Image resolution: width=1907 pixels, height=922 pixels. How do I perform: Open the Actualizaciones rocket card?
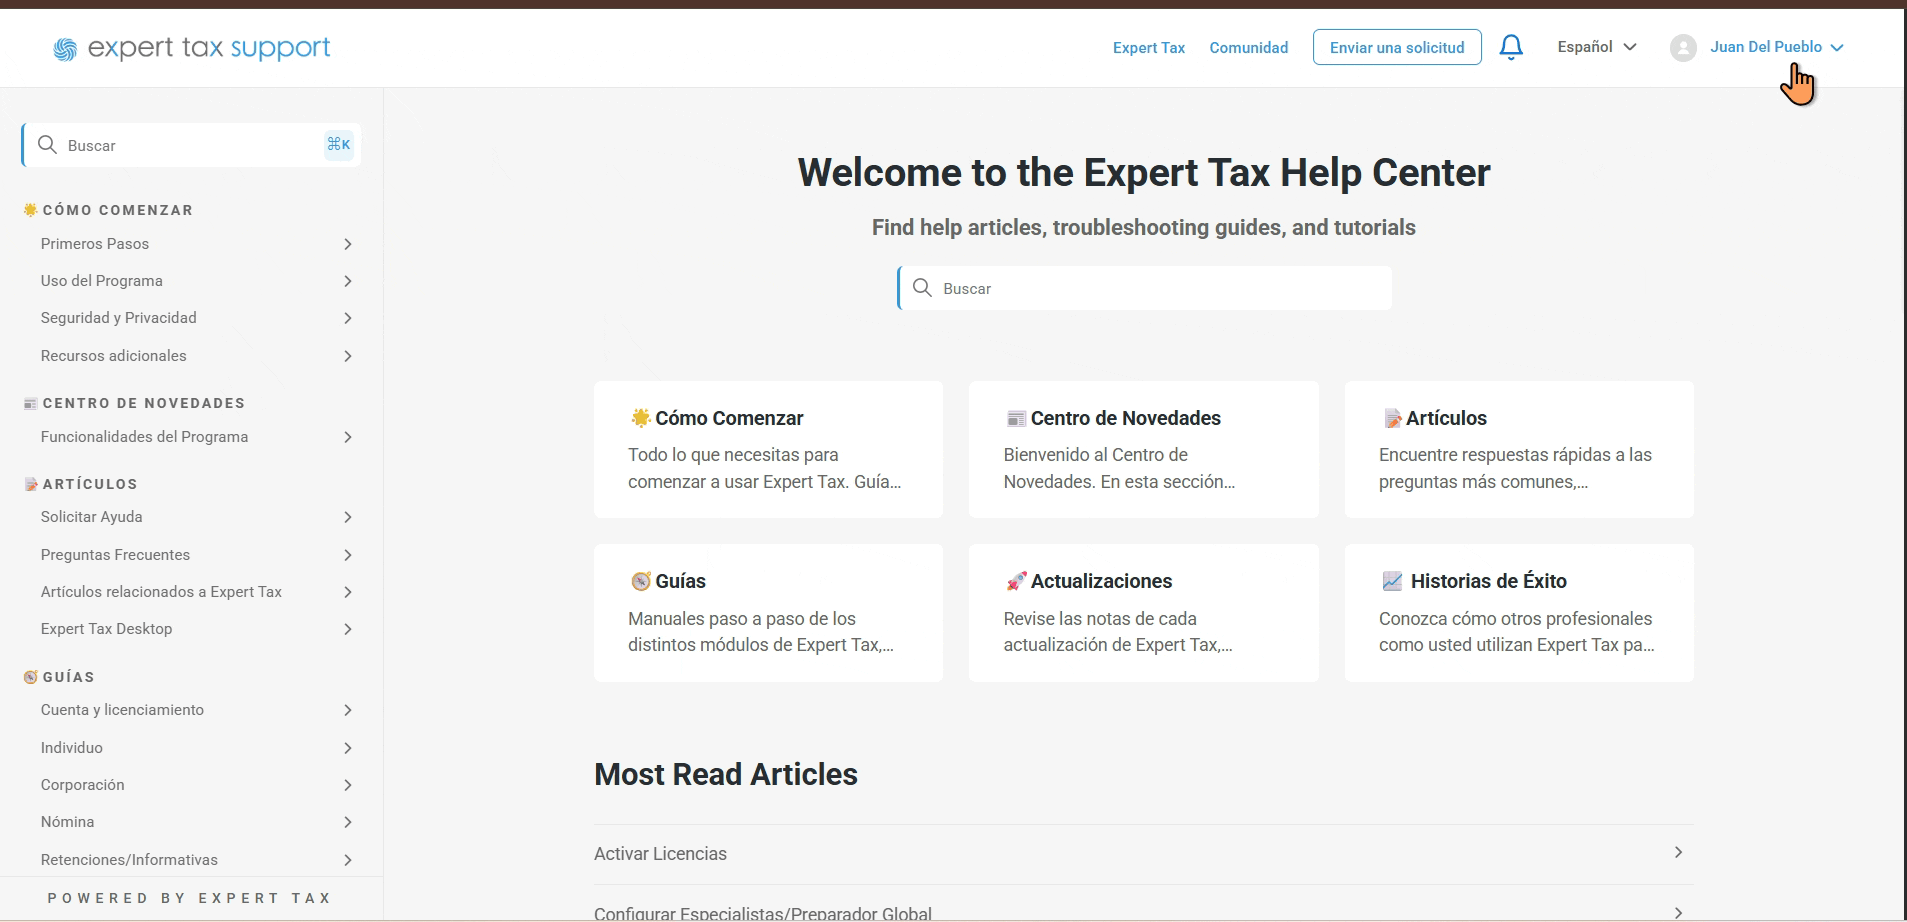coord(1143,613)
